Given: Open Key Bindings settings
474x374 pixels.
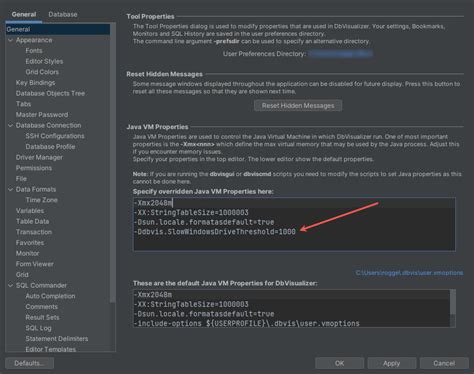Looking at the screenshot, I should pyautogui.click(x=35, y=83).
